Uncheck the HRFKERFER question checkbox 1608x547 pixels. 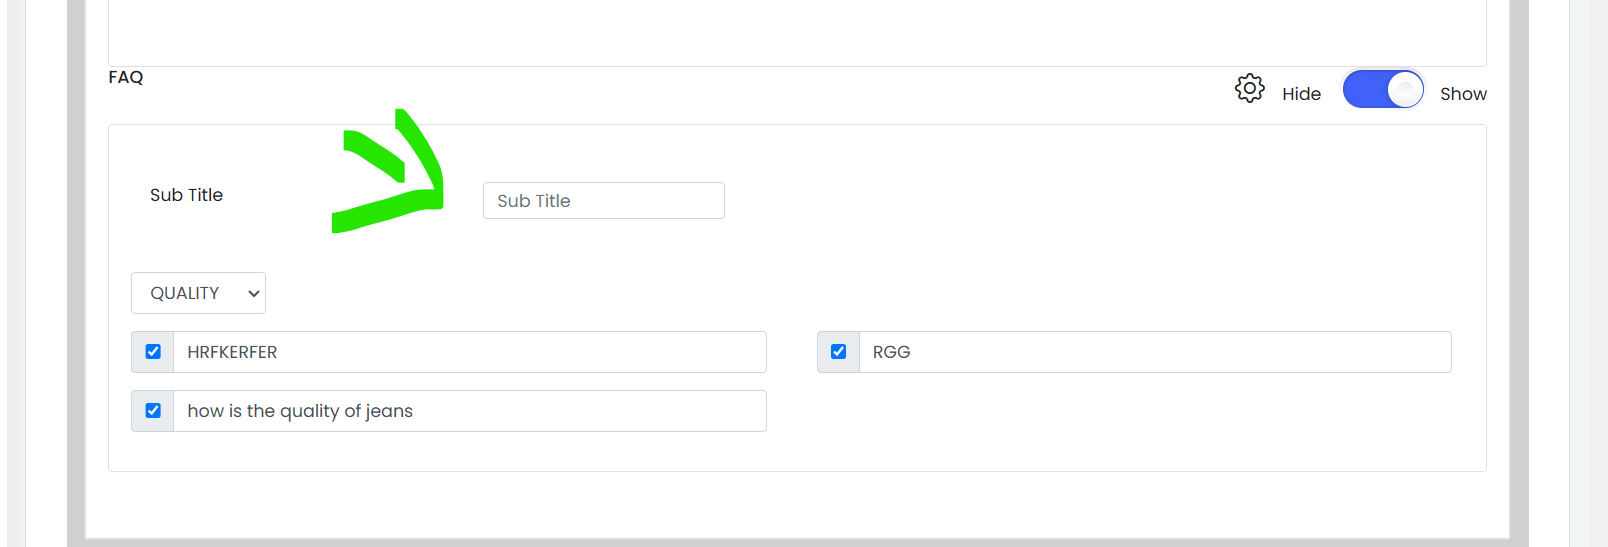(x=153, y=352)
